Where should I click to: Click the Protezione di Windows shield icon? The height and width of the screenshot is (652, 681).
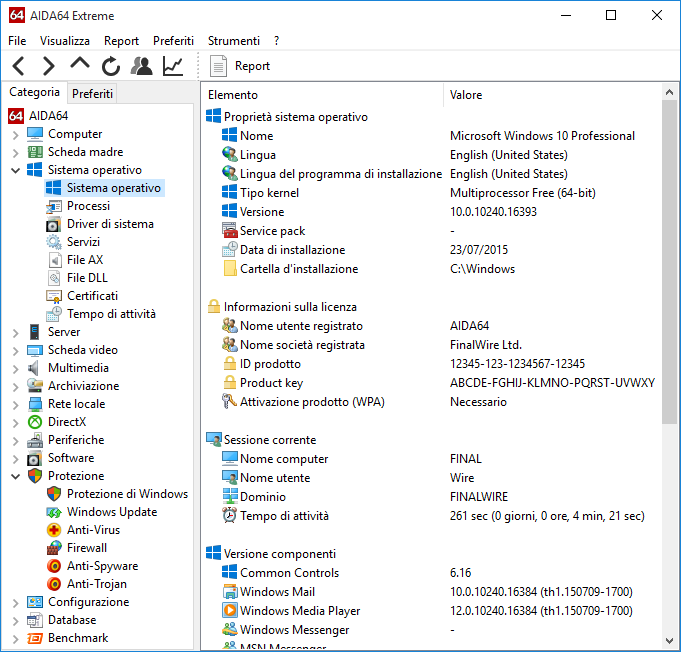click(x=54, y=494)
